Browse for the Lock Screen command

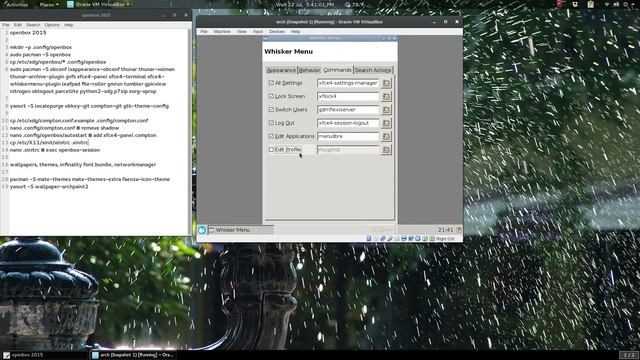tap(386, 96)
